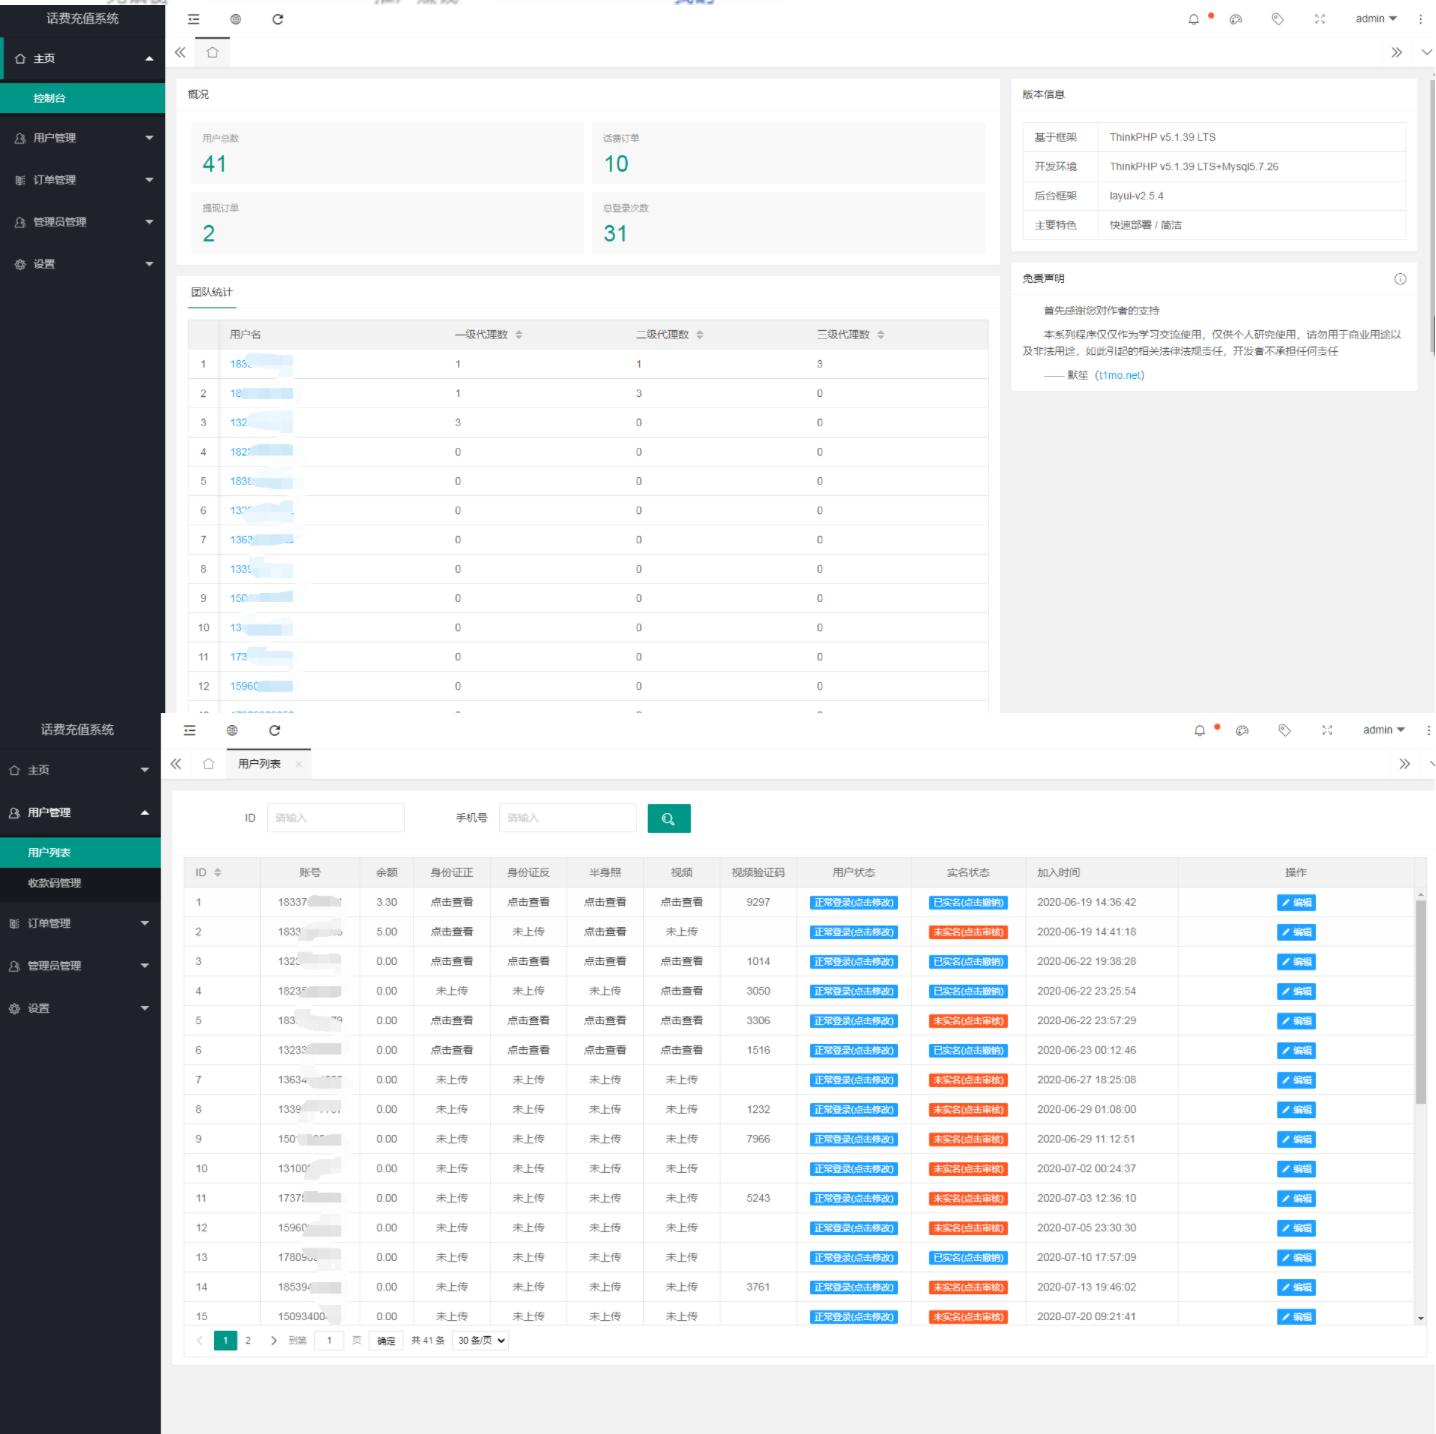
Task: Toggle login status for user ID 3
Action: [853, 962]
